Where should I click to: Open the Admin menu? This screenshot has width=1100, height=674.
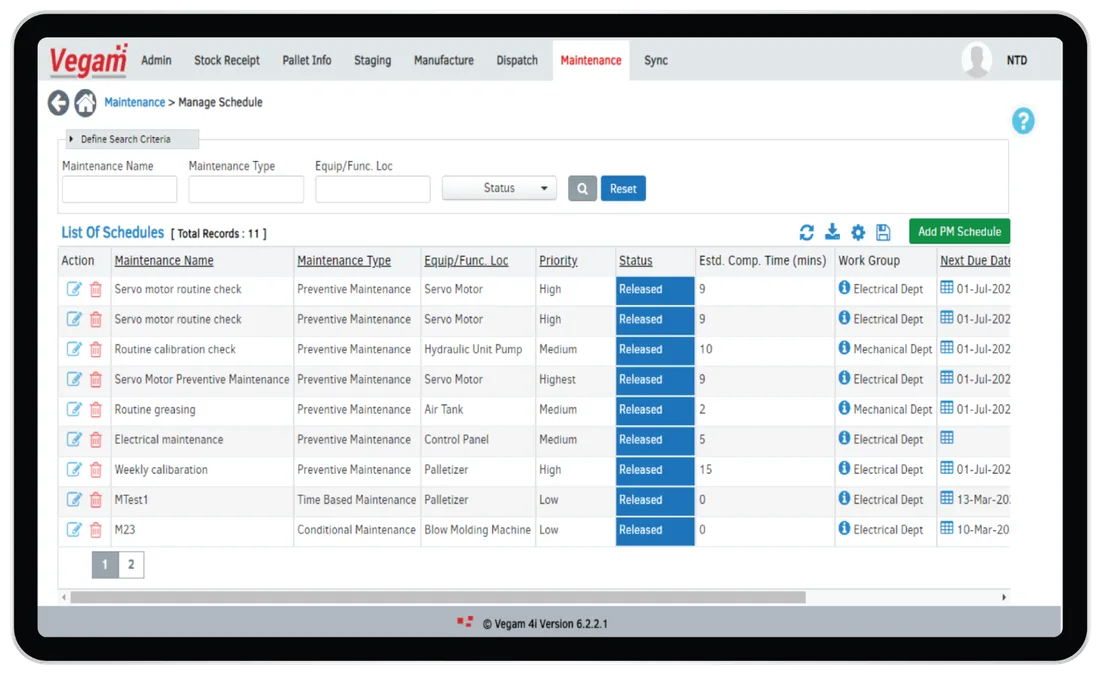[x=156, y=60]
